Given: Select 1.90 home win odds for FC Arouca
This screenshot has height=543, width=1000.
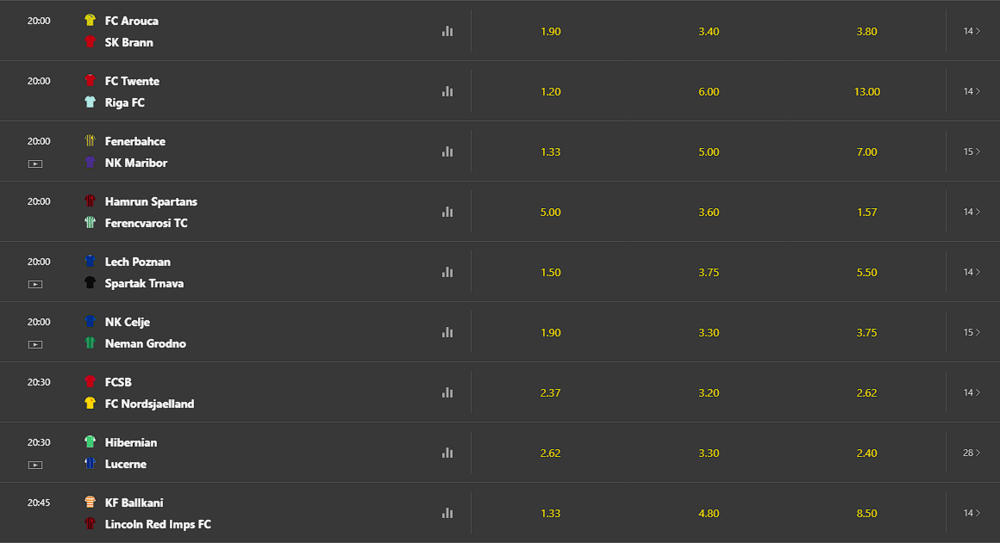Looking at the screenshot, I should tap(550, 31).
